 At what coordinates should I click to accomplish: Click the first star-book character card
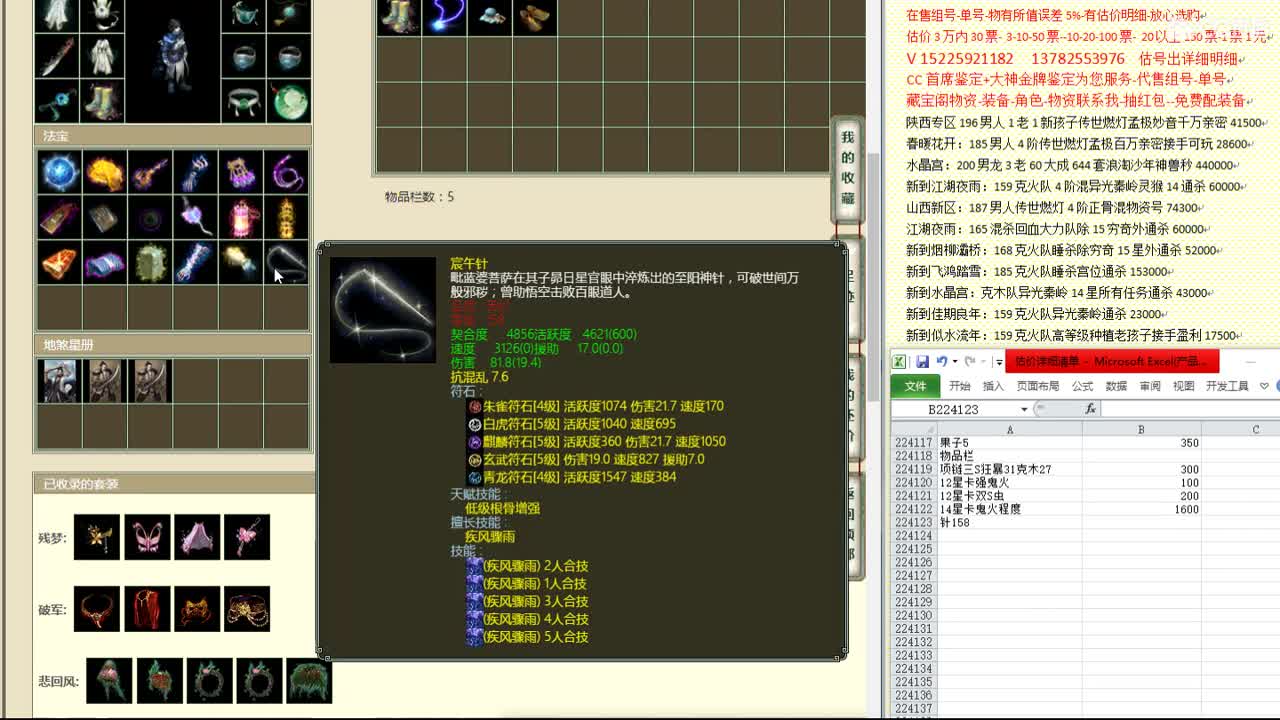(x=58, y=381)
